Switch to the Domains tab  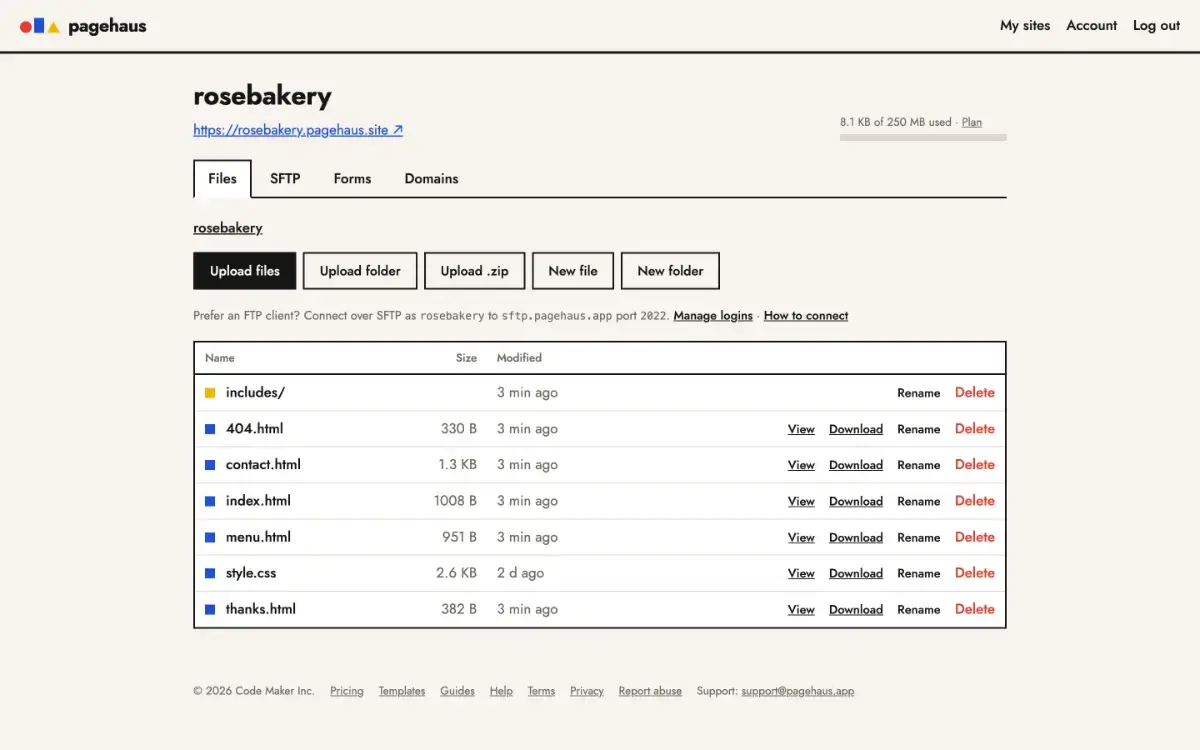pyautogui.click(x=431, y=179)
